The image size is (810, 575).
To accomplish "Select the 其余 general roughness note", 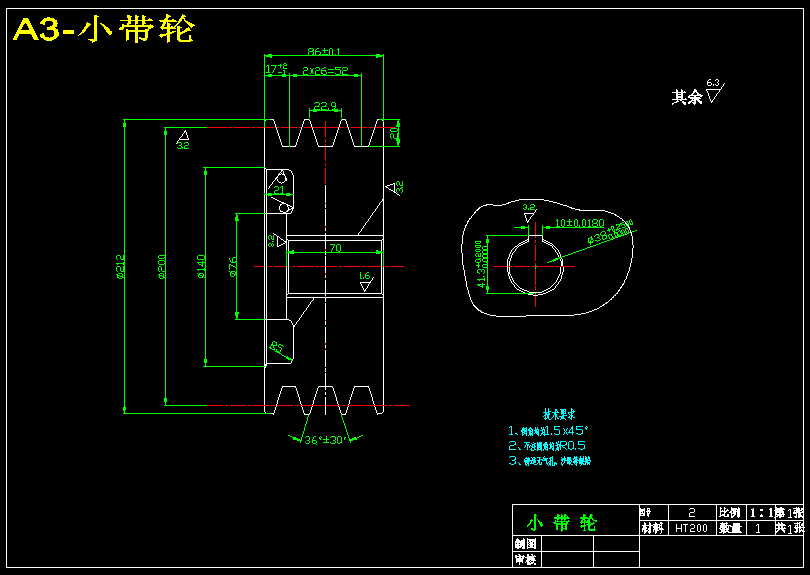I will (x=687, y=97).
